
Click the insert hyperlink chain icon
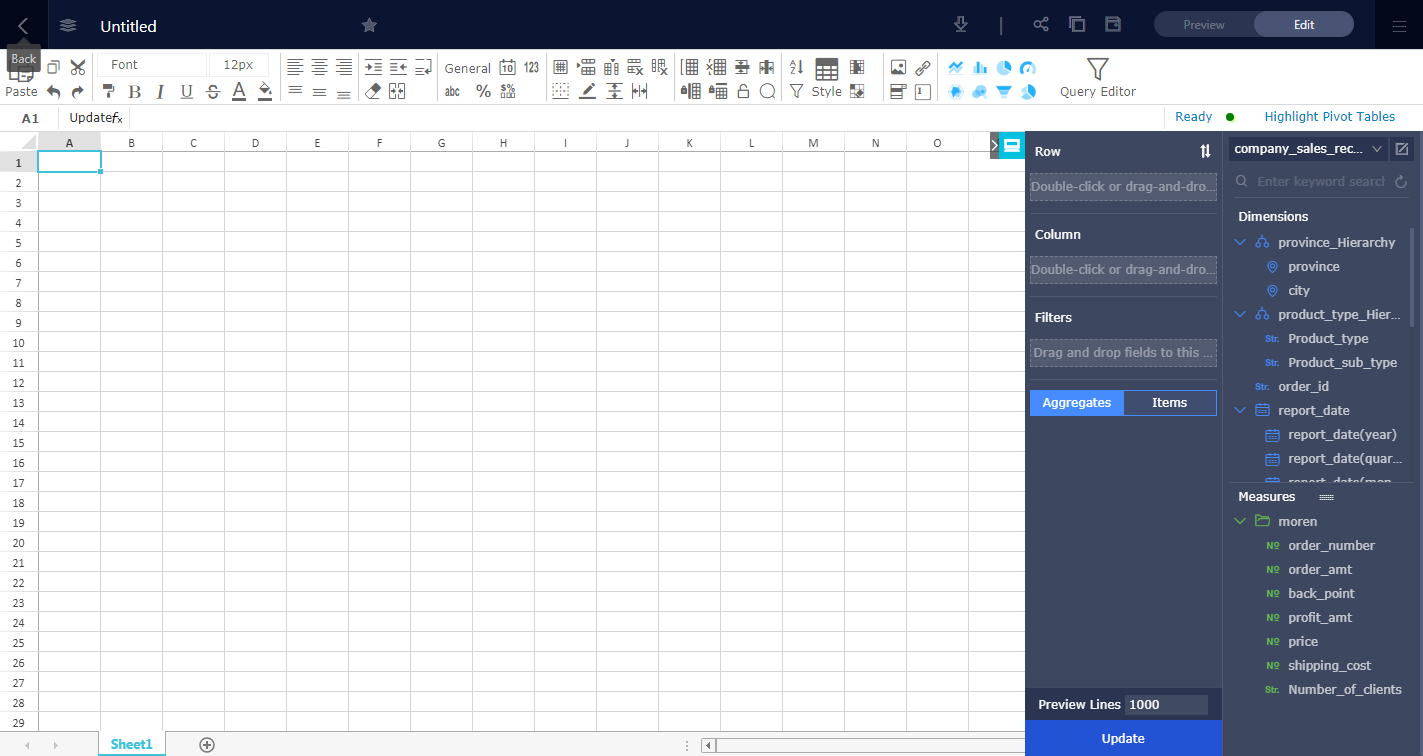tap(922, 68)
